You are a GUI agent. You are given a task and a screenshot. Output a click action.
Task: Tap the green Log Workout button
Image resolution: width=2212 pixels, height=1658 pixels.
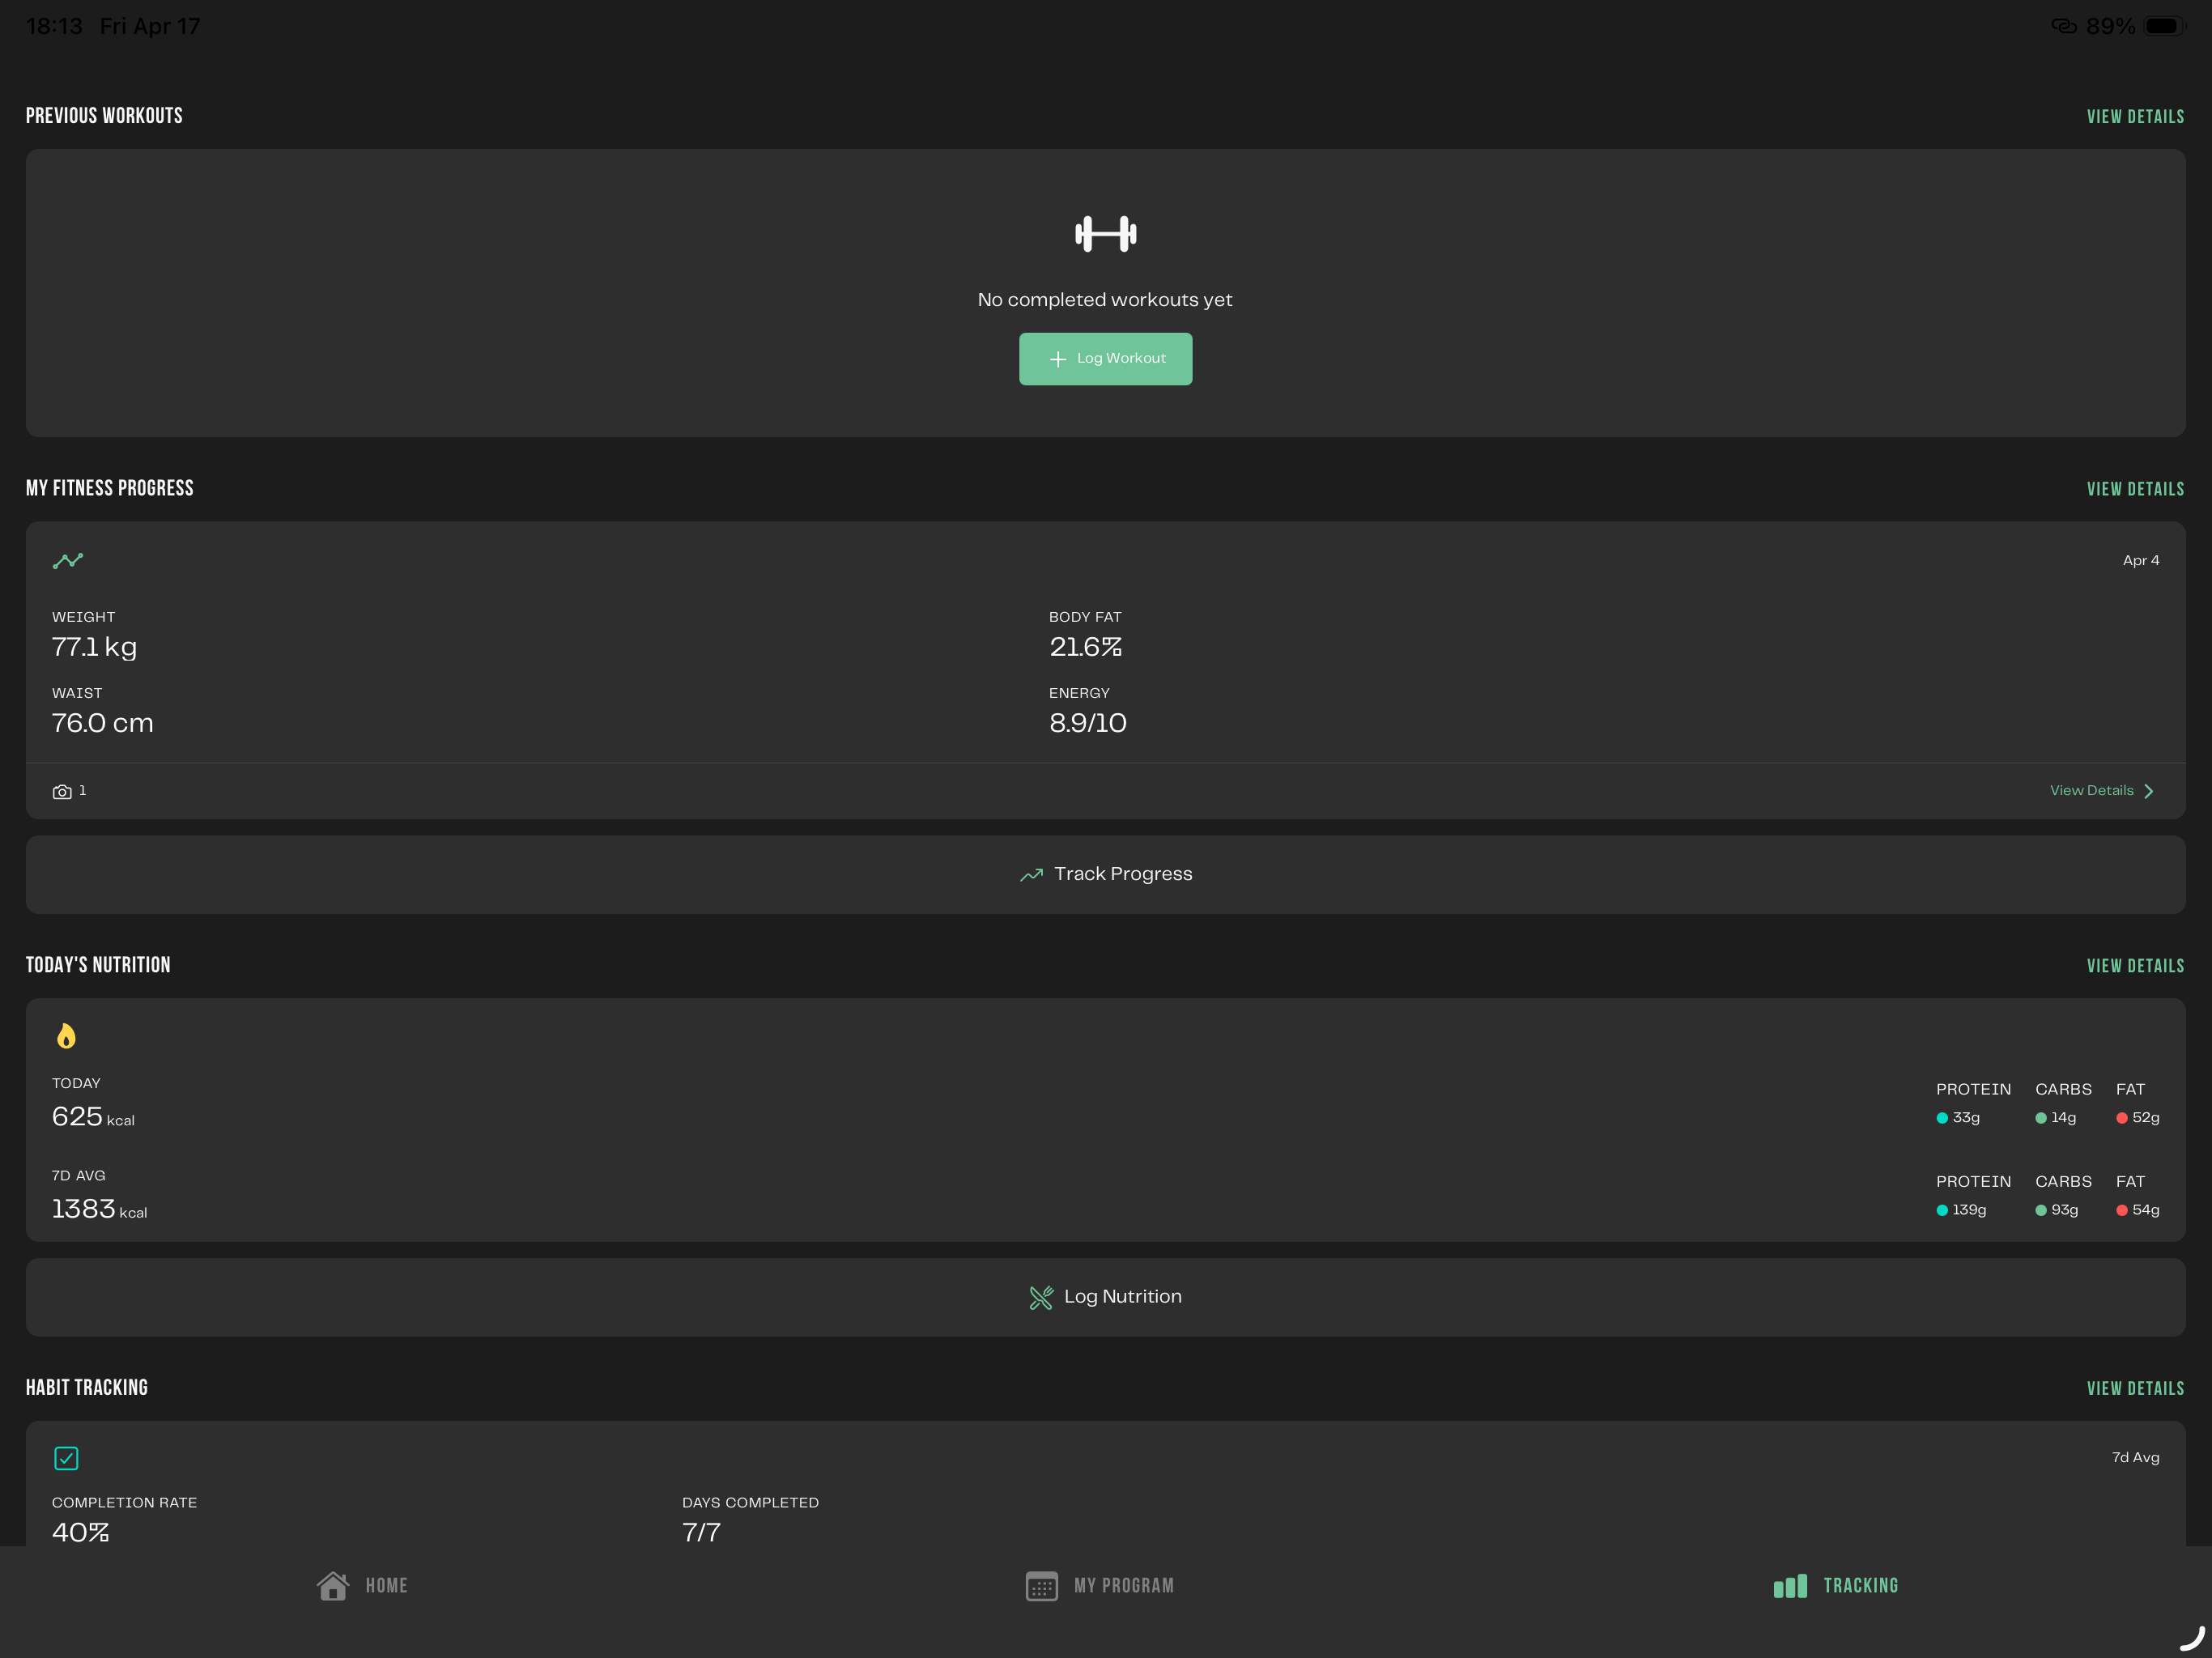pyautogui.click(x=1105, y=359)
